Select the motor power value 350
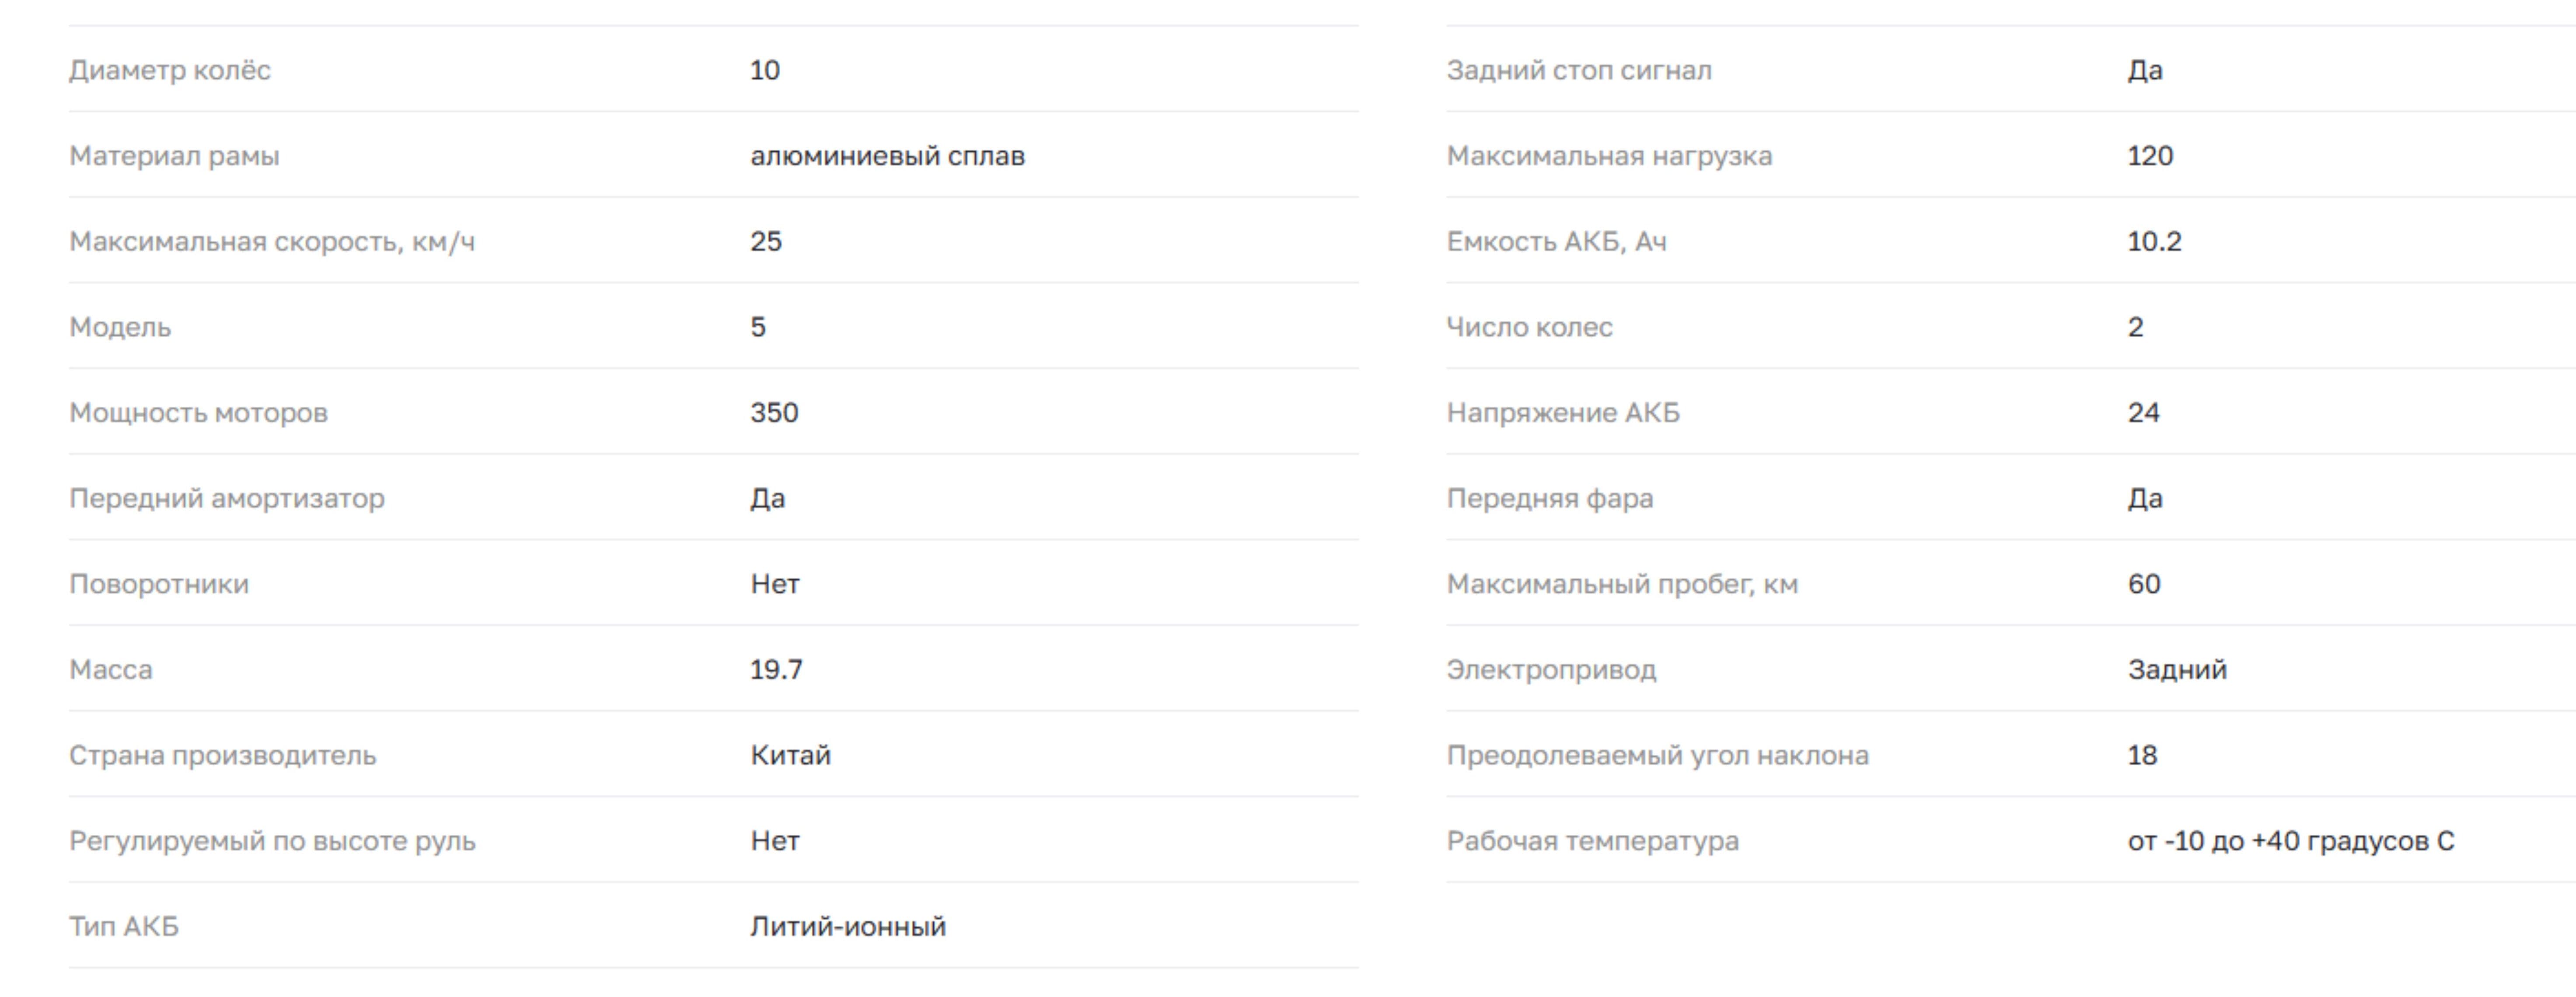 774,413
